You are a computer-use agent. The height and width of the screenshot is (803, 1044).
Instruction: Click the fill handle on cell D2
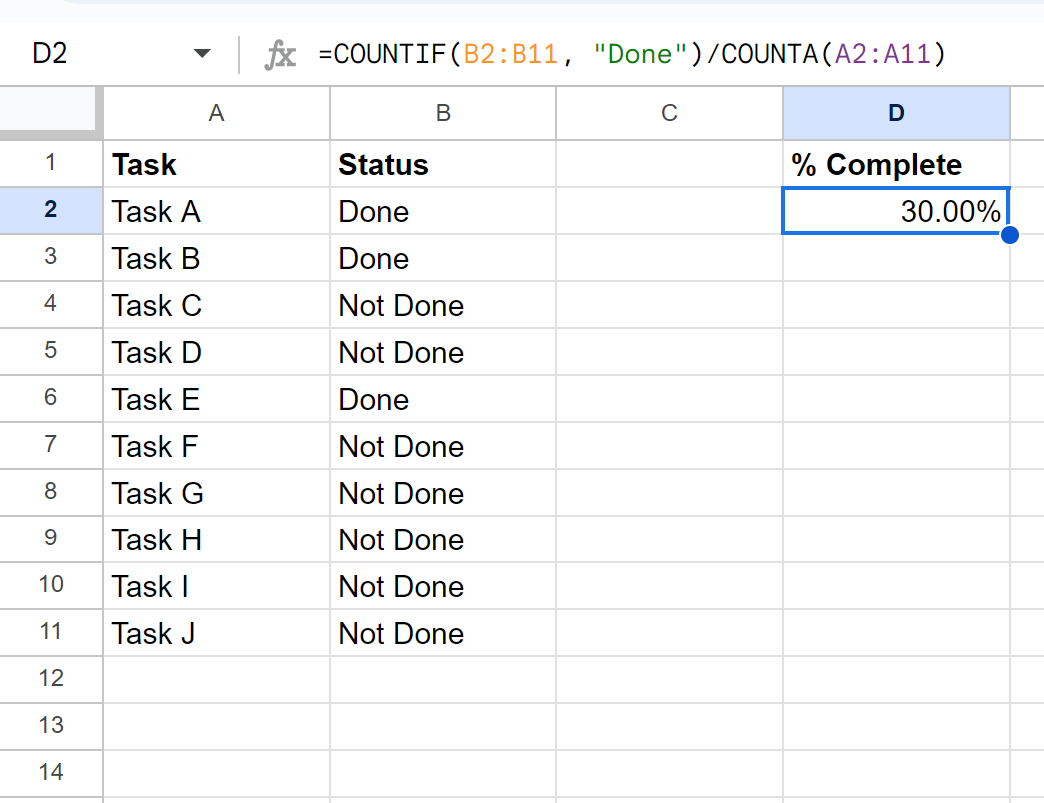pos(1009,234)
